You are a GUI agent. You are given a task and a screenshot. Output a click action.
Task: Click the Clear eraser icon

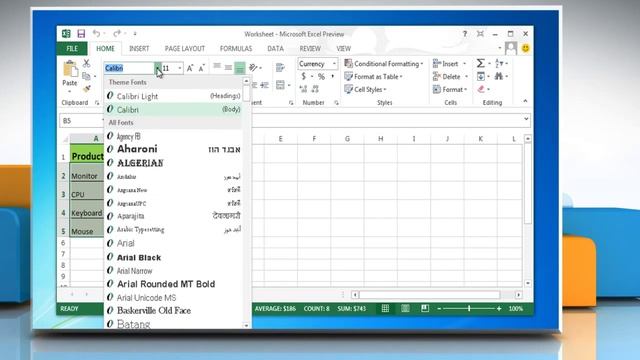481,89
